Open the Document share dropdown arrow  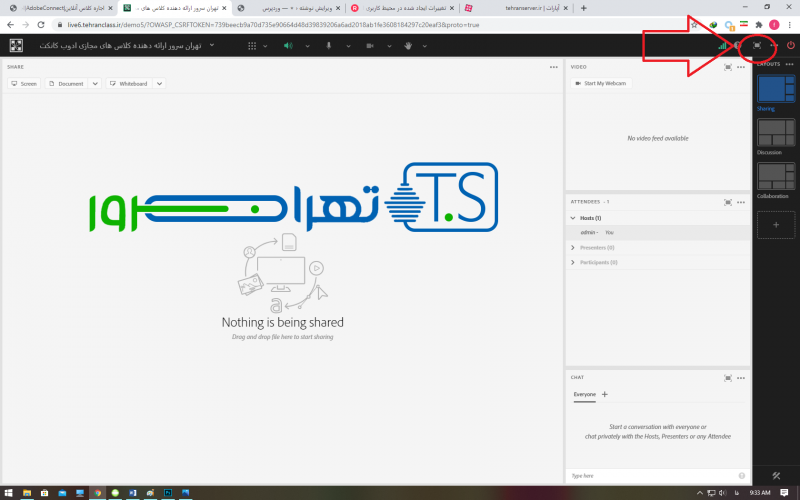point(95,84)
